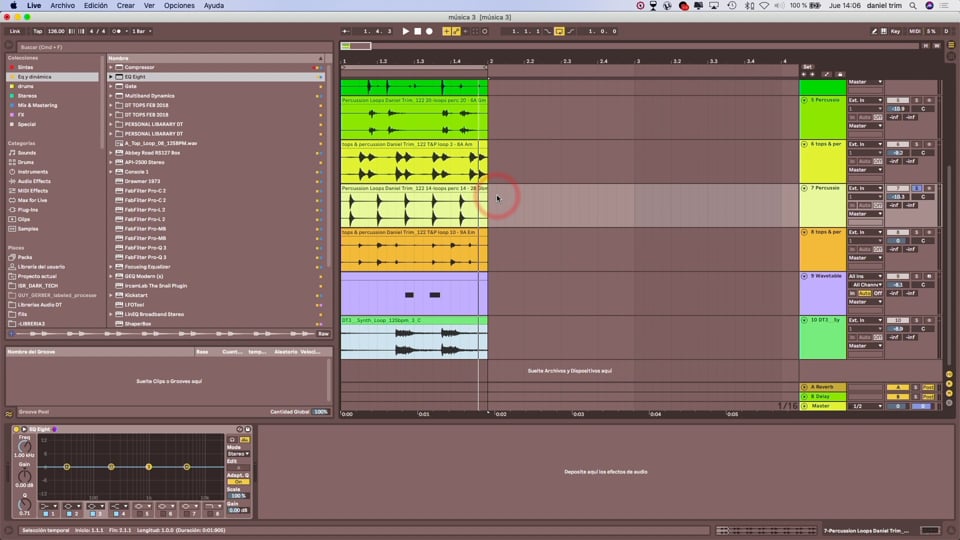This screenshot has width=960, height=540.
Task: Toggle EQ Eight analyzer display button
Action: [x=244, y=440]
